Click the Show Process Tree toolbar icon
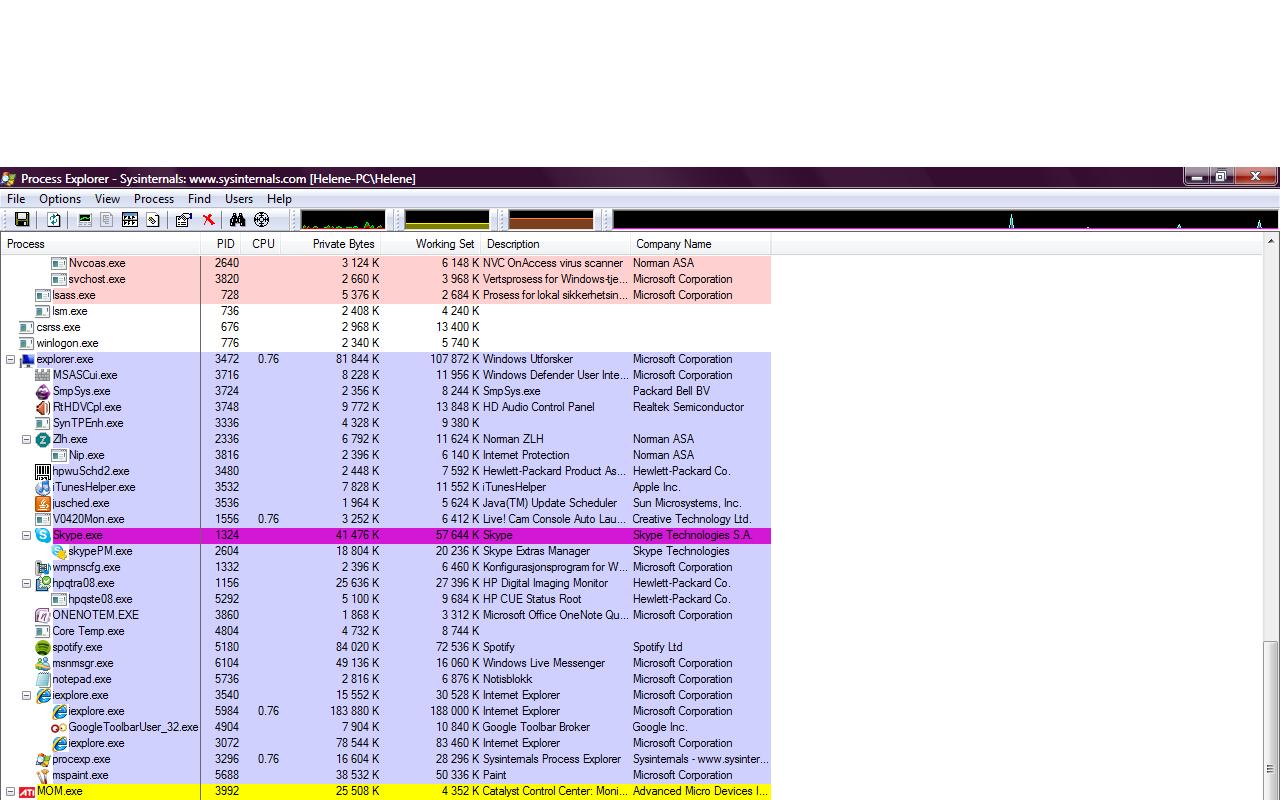This screenshot has width=1280, height=800. pos(107,220)
